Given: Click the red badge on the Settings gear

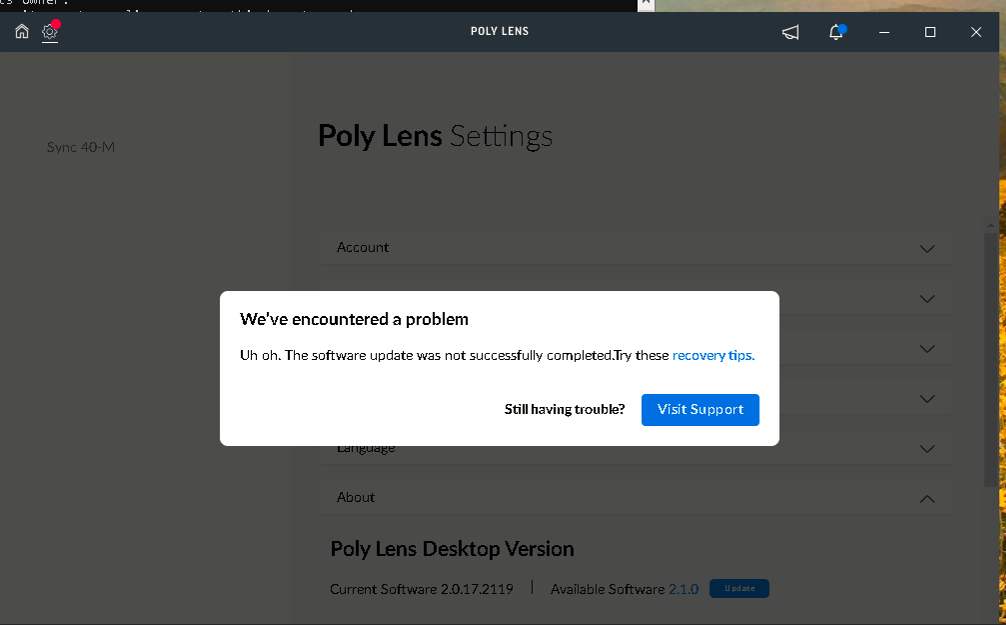Looking at the screenshot, I should [x=57, y=23].
